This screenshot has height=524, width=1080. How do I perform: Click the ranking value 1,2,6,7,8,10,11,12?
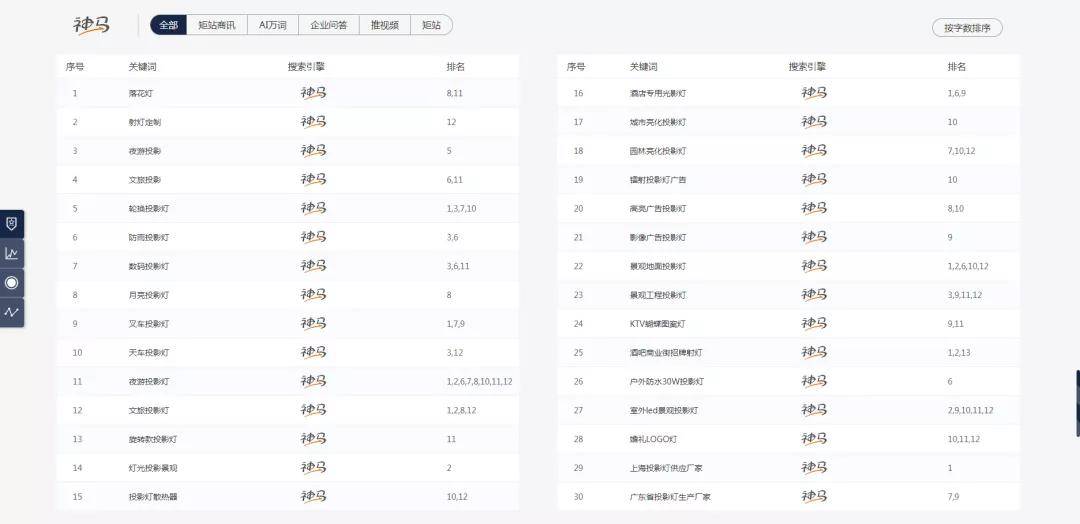point(479,381)
